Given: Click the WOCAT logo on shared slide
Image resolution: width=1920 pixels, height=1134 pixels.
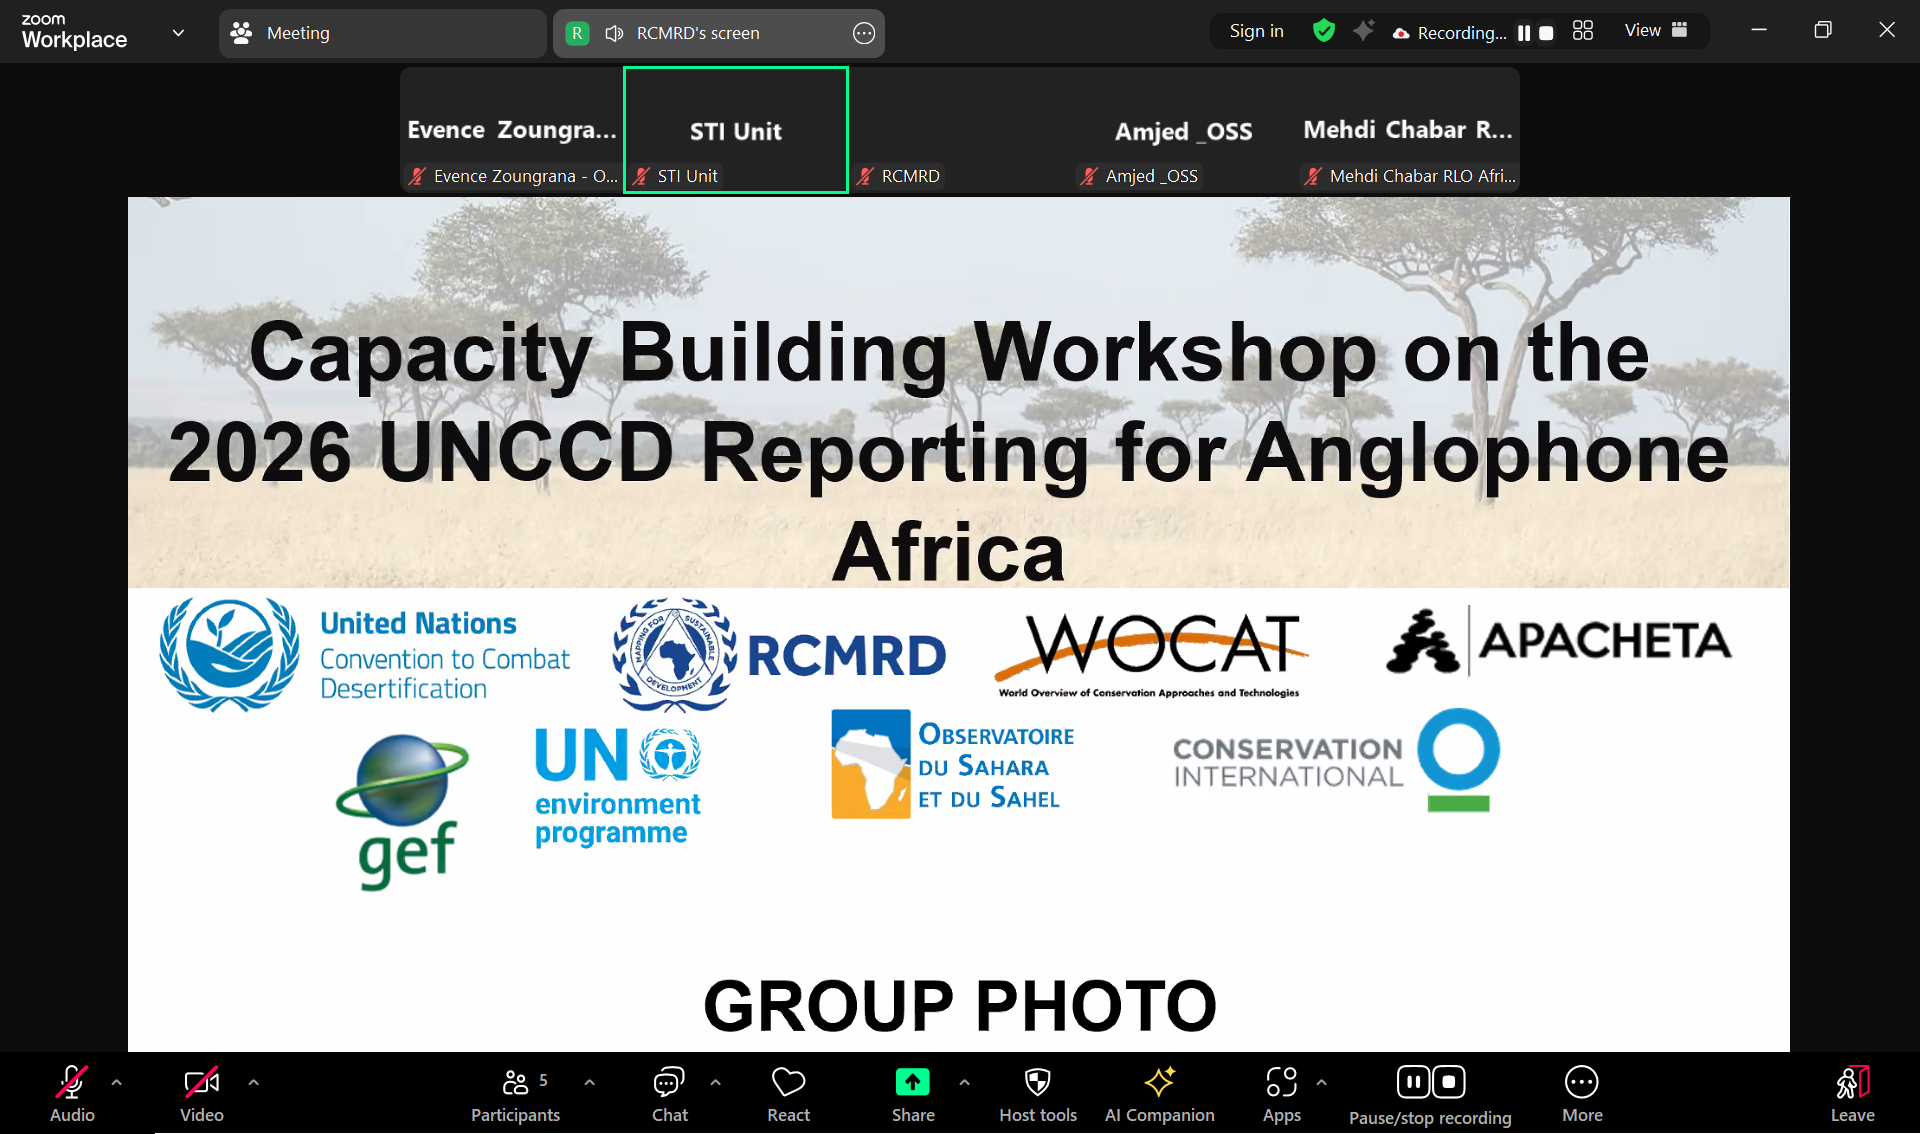Looking at the screenshot, I should (x=1151, y=655).
